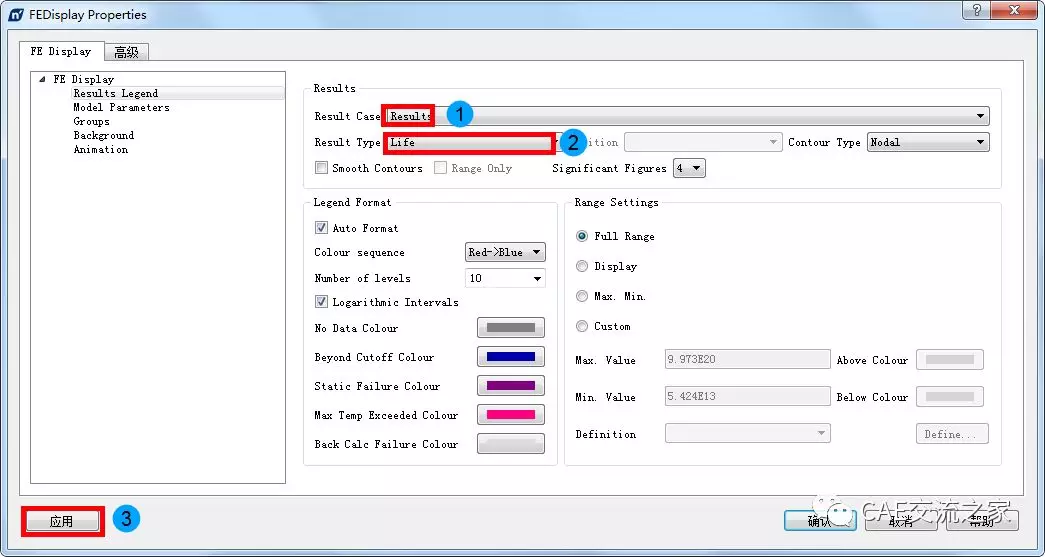Select the Display radio button
Screen dimensions: 1045x557
pos(582,266)
